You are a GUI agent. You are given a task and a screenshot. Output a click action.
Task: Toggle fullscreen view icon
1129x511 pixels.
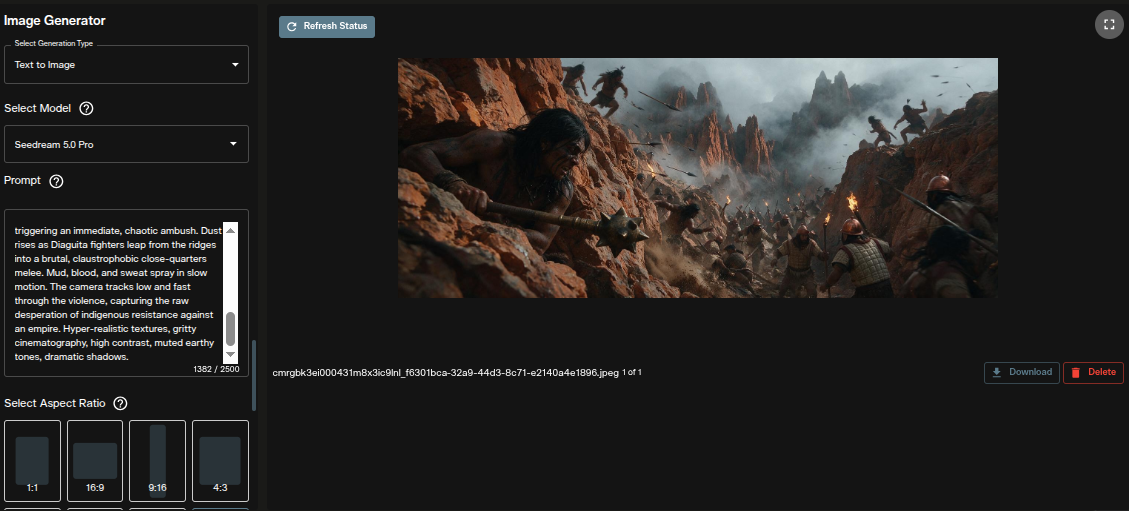click(x=1109, y=25)
